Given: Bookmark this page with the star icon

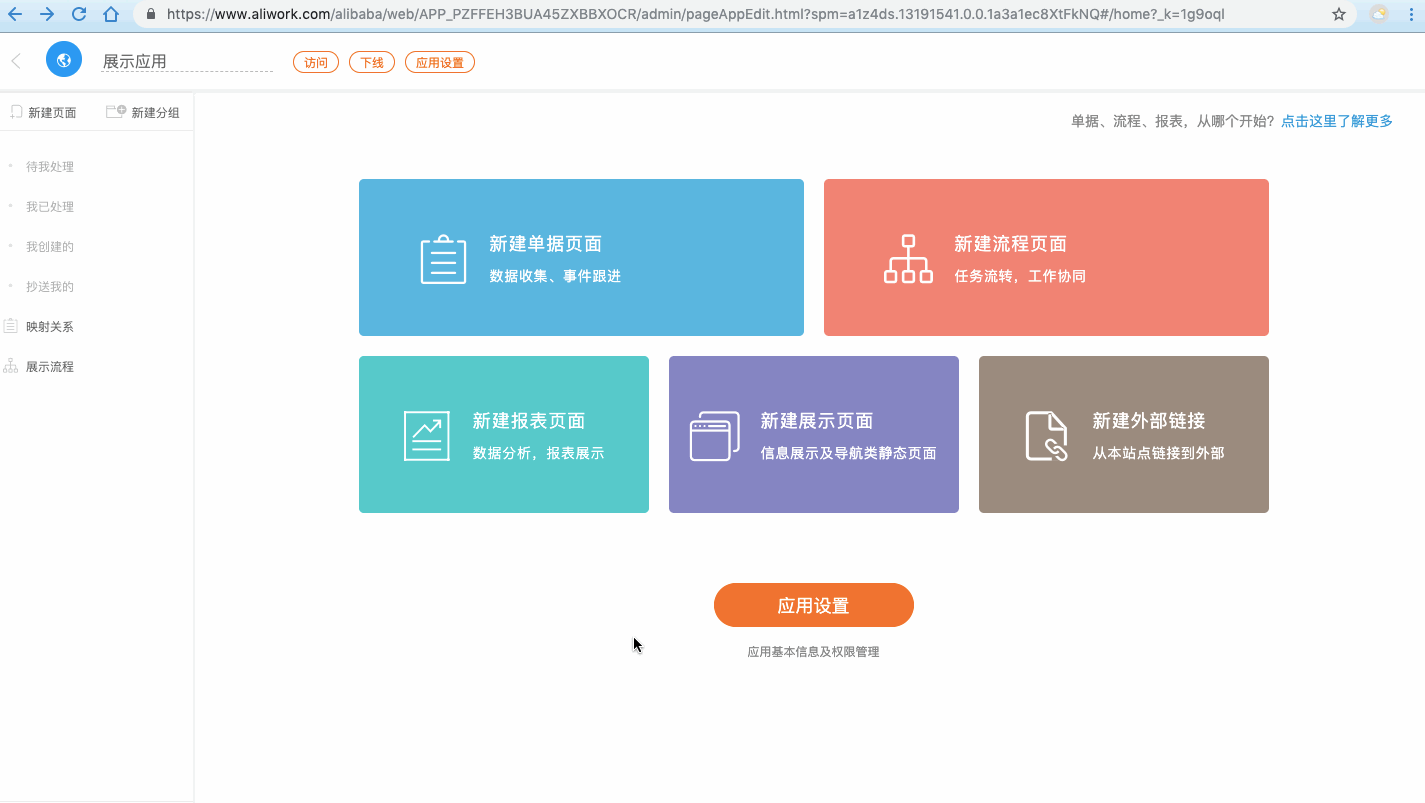Looking at the screenshot, I should (1339, 14).
